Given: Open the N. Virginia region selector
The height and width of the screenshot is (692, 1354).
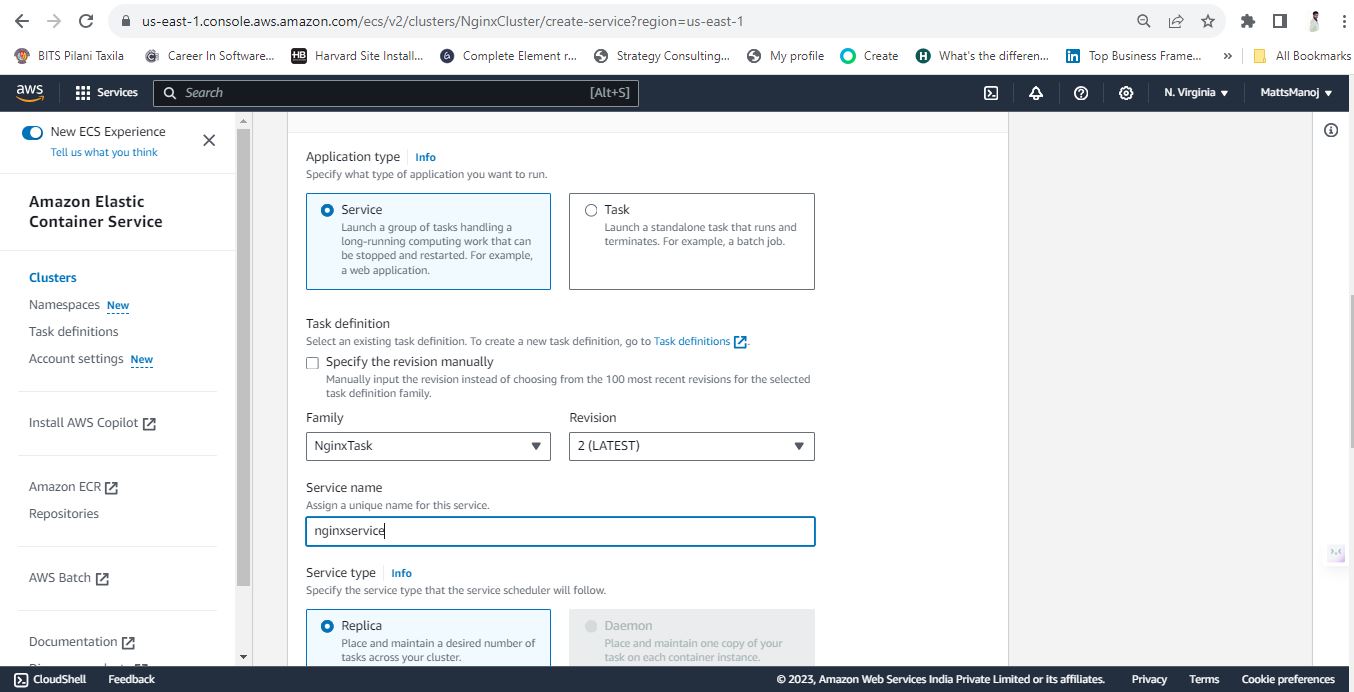Looking at the screenshot, I should tap(1196, 93).
